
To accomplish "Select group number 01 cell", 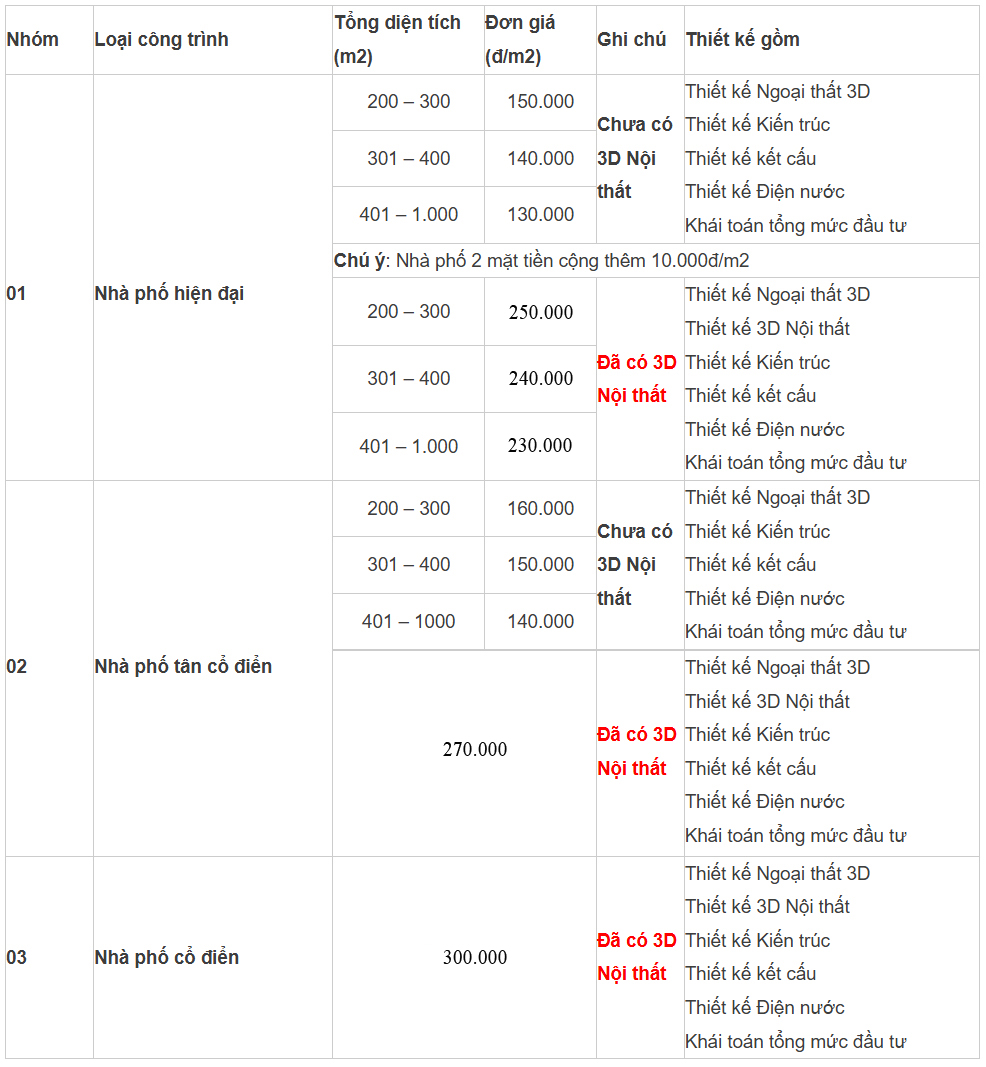I will point(17,294).
